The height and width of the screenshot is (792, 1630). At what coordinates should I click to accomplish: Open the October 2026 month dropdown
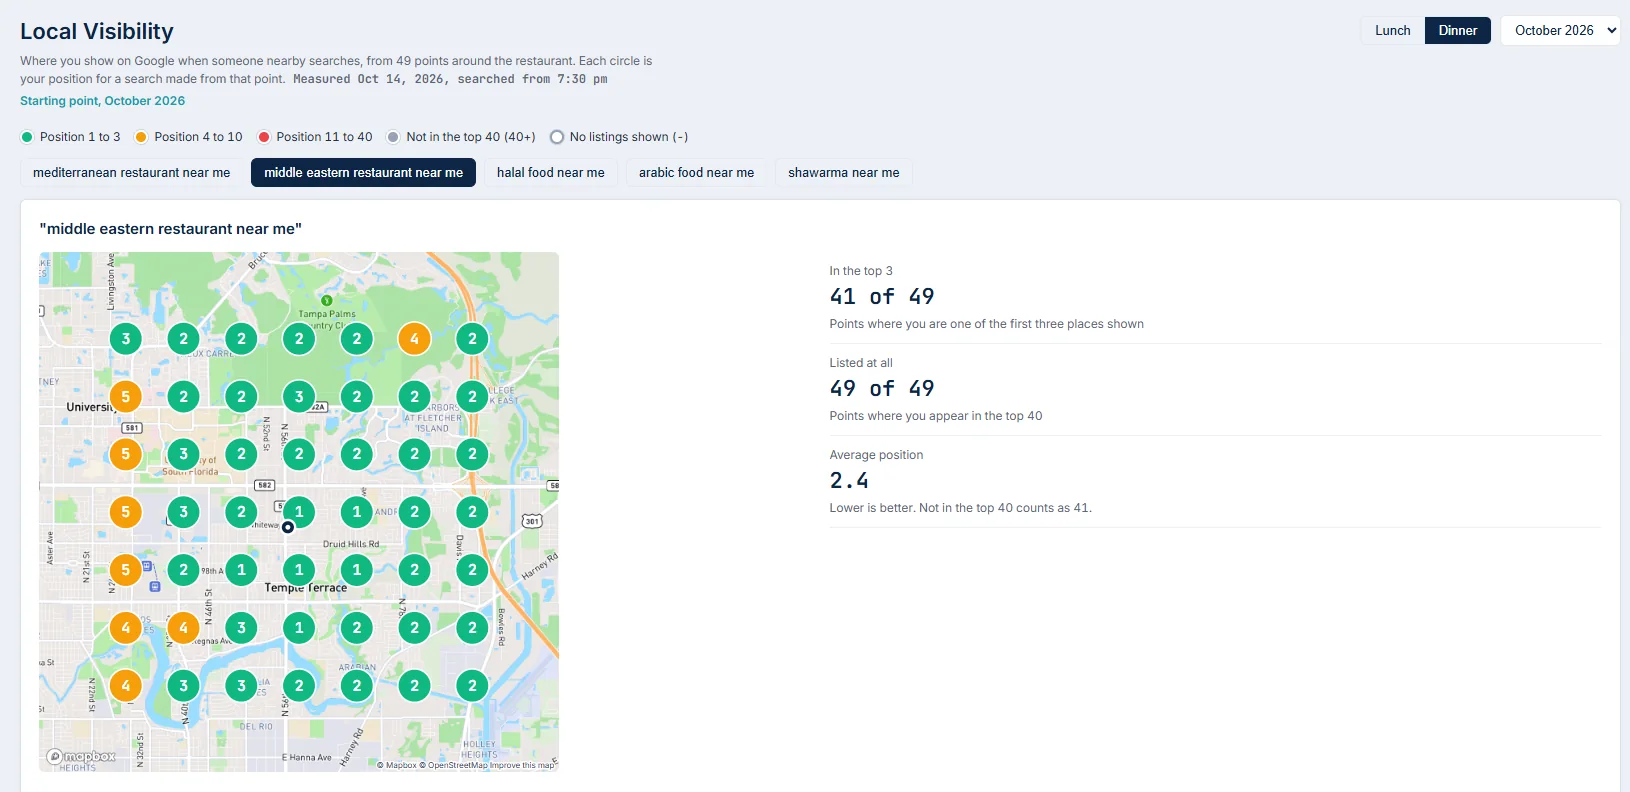(1560, 30)
